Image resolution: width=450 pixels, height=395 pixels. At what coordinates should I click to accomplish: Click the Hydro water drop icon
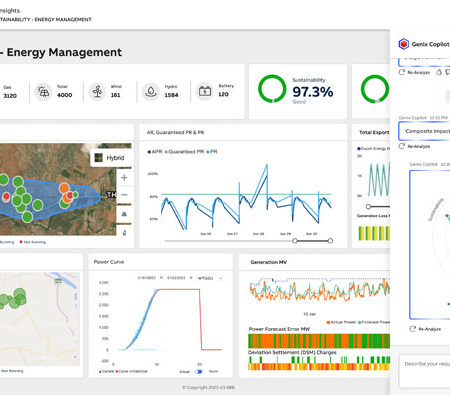pos(151,91)
